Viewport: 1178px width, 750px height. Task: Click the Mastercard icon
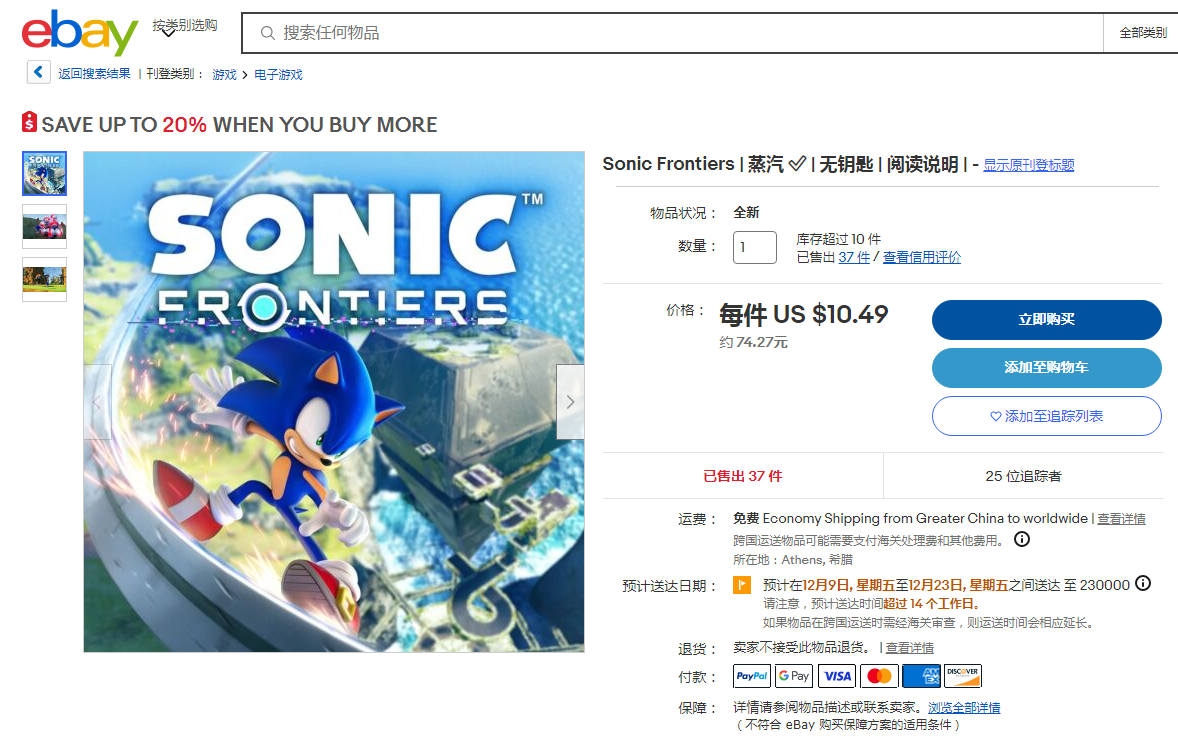click(x=879, y=676)
